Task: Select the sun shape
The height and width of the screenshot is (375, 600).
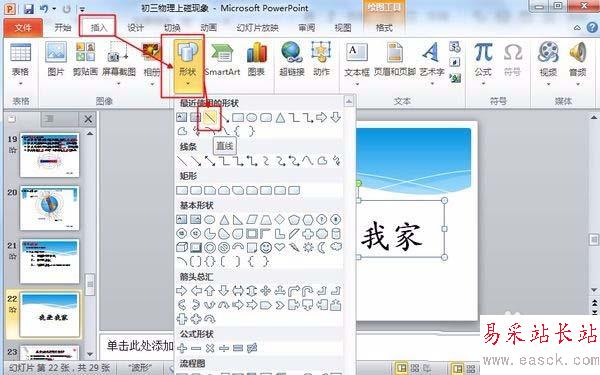Action: coord(308,248)
